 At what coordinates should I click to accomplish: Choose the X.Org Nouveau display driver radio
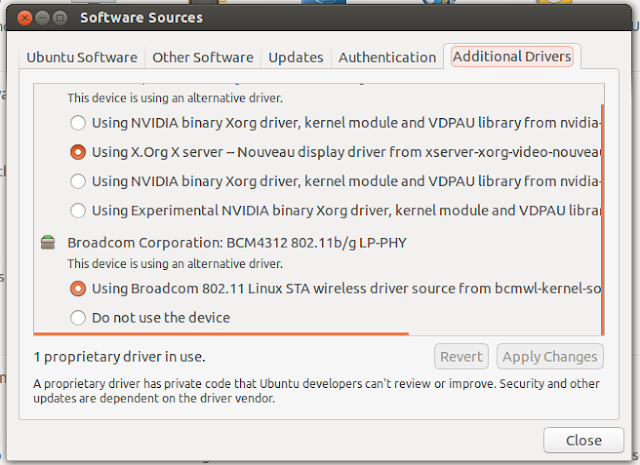point(78,152)
